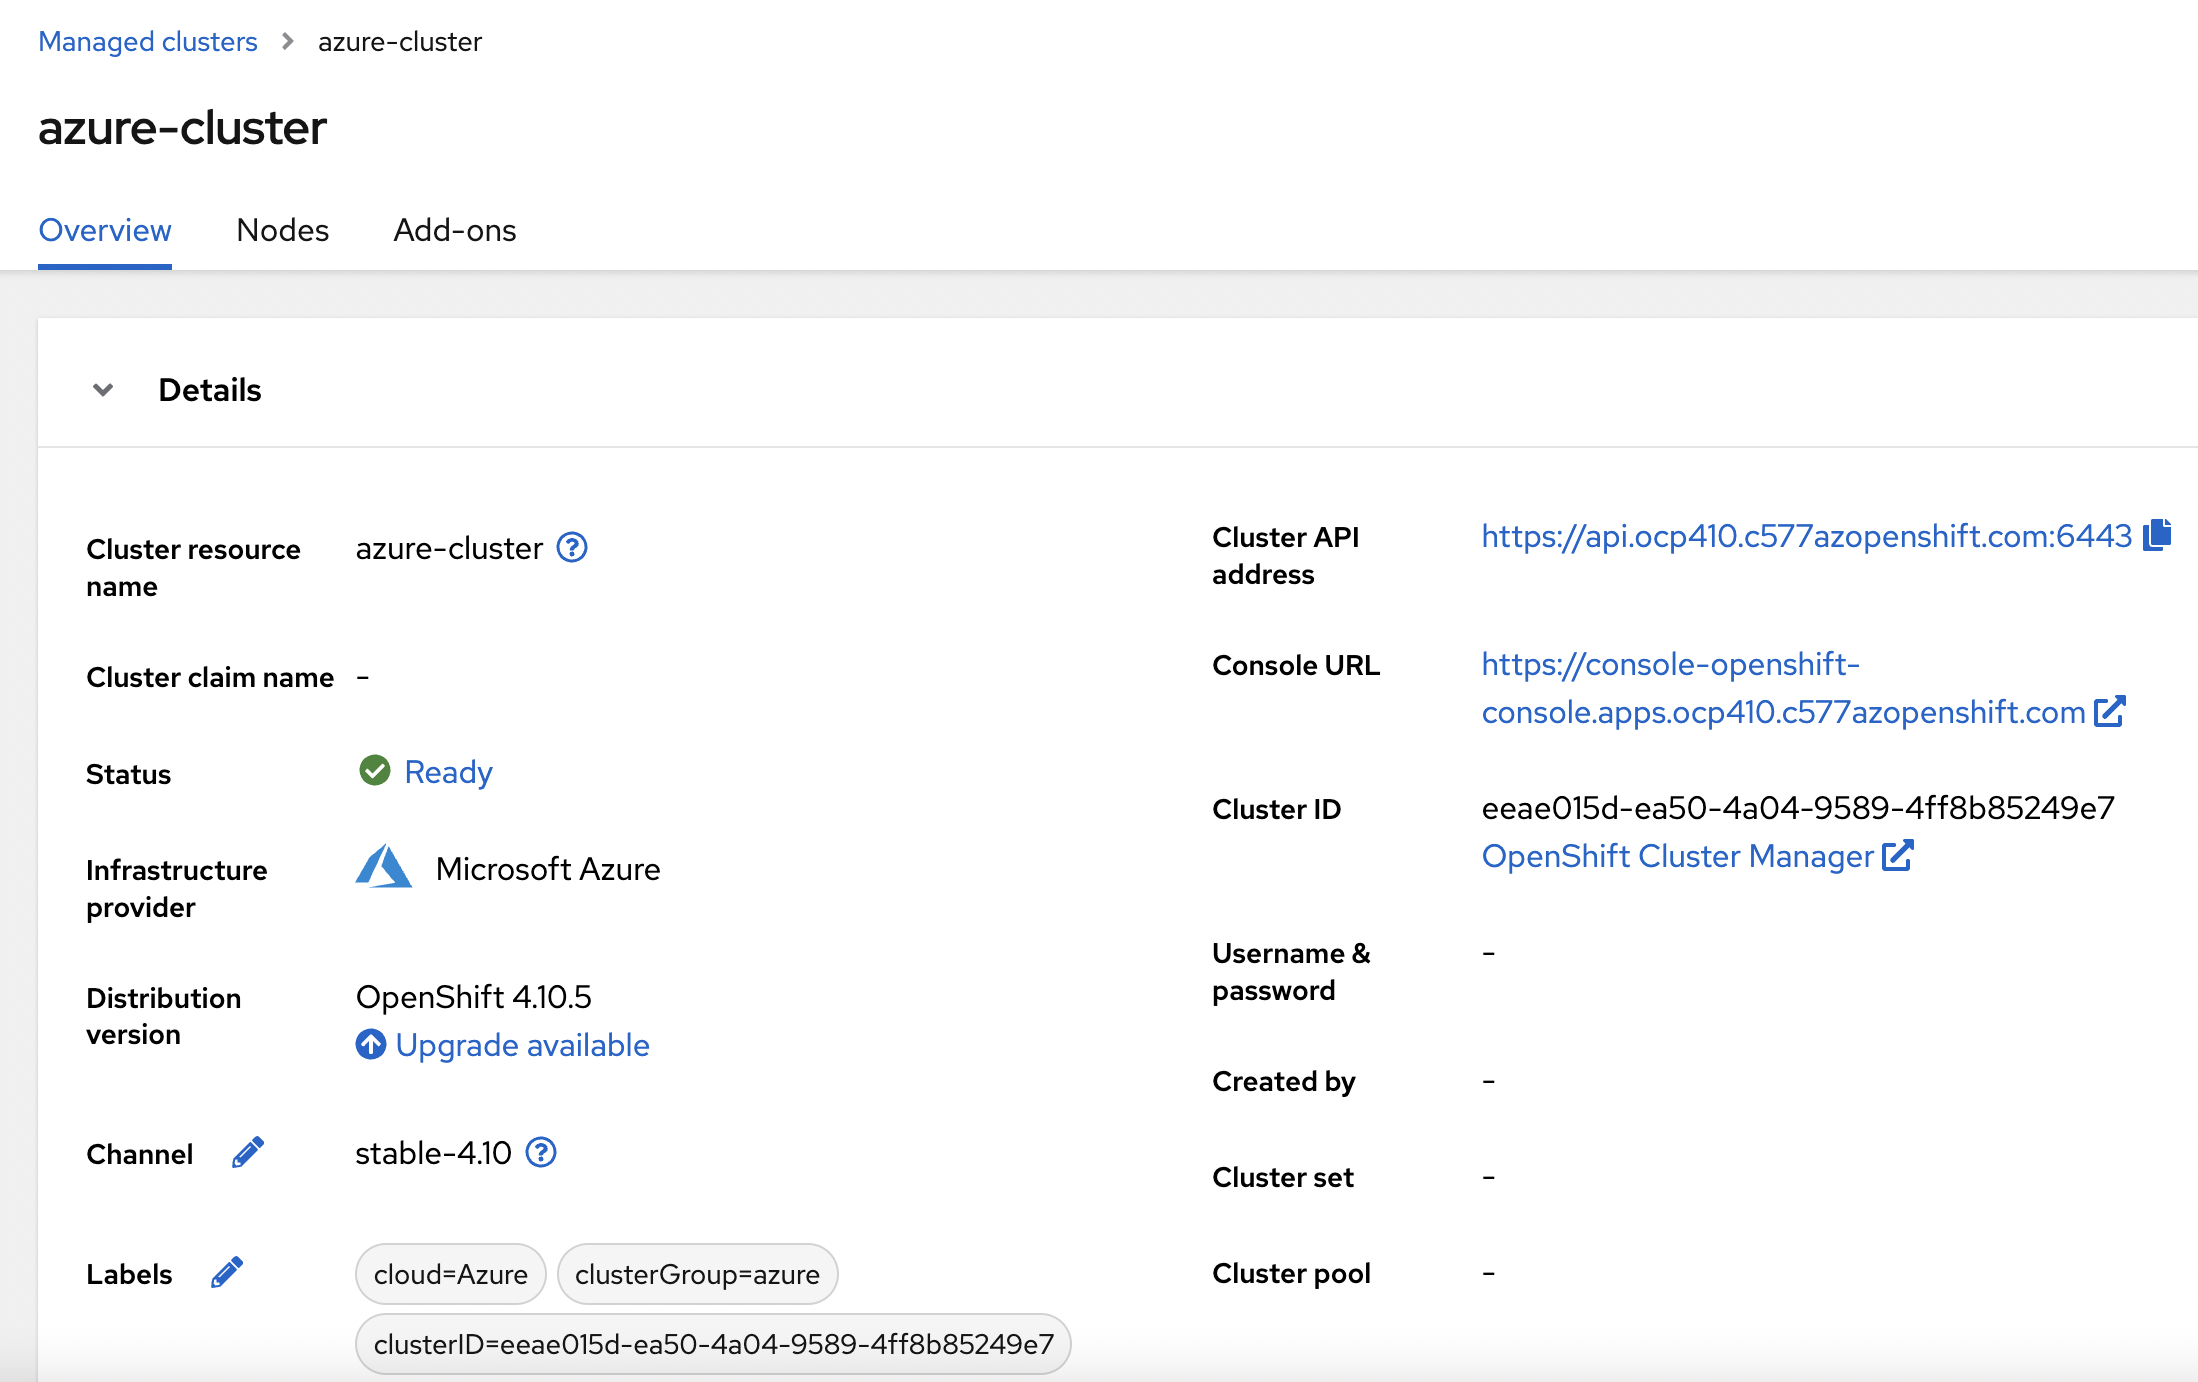Click the Channel label text
2198x1382 pixels.
pos(139,1154)
